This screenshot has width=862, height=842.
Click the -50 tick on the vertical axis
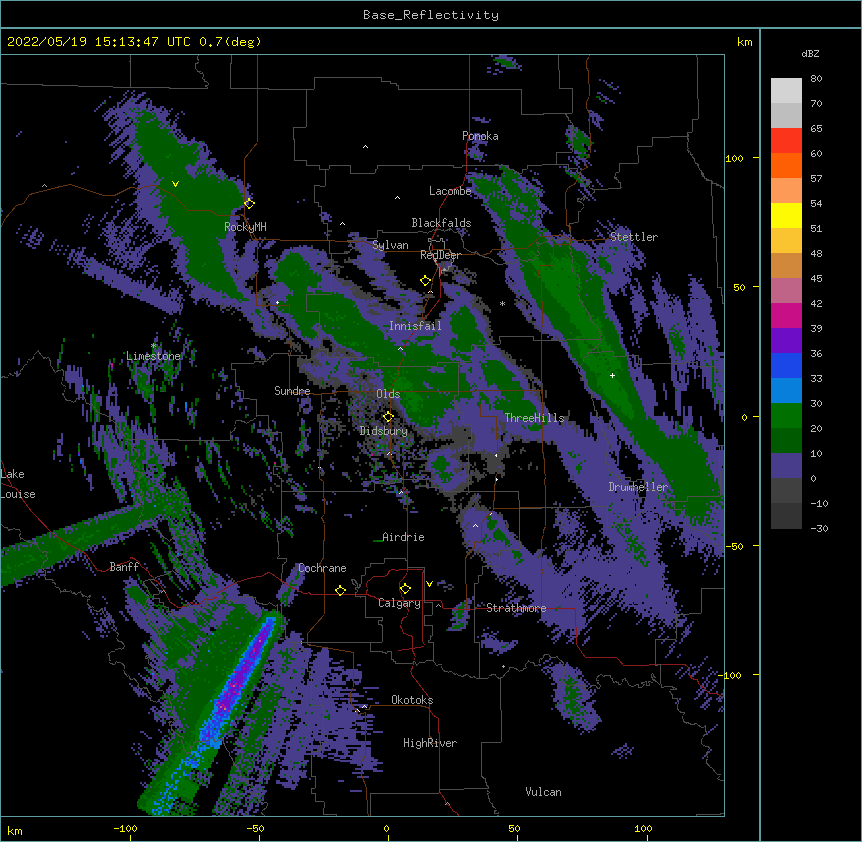(x=734, y=546)
